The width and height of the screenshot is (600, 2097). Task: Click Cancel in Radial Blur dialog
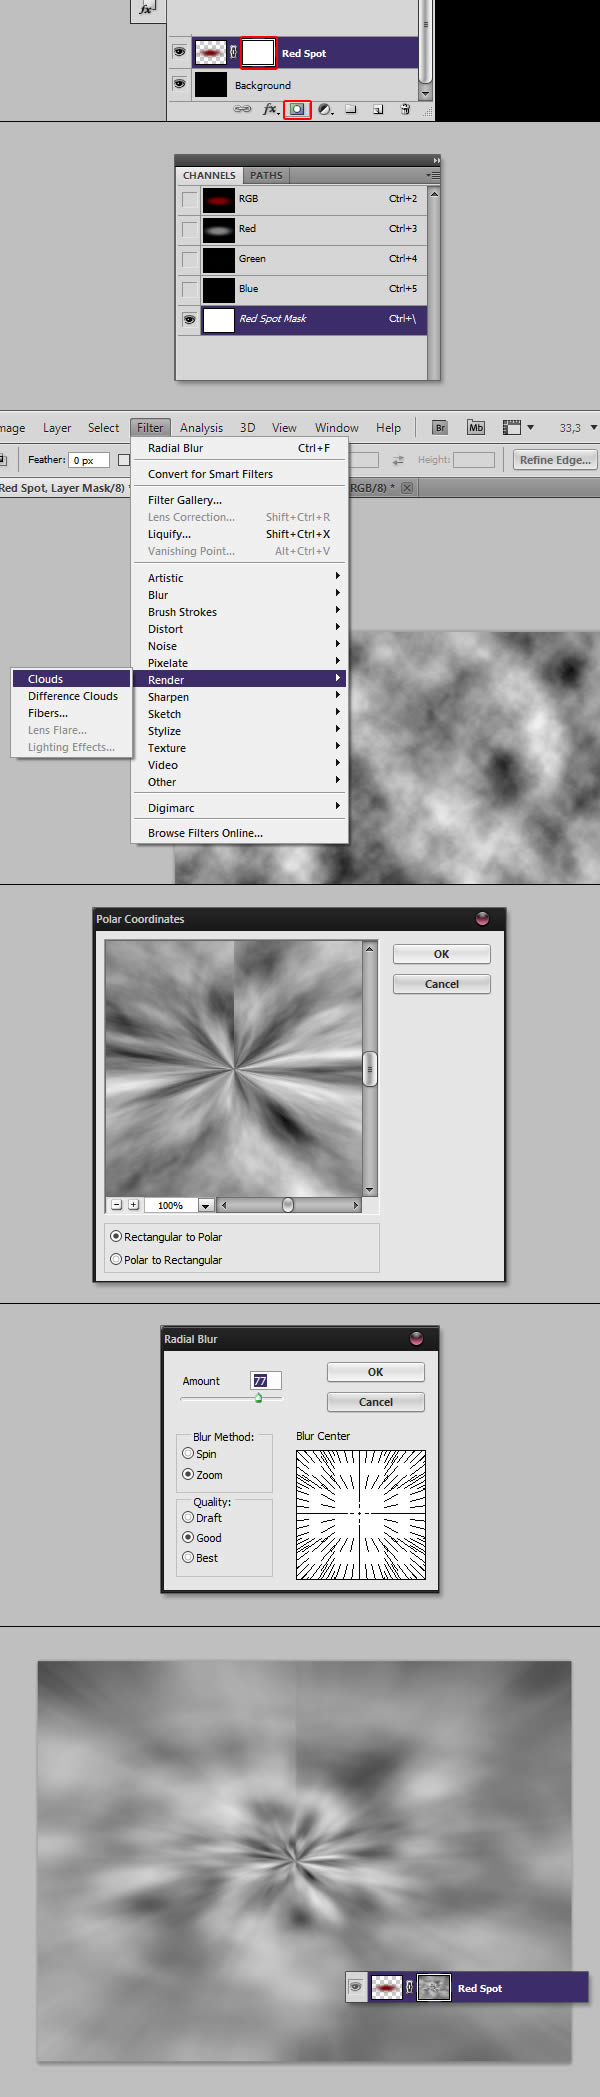tap(375, 1402)
